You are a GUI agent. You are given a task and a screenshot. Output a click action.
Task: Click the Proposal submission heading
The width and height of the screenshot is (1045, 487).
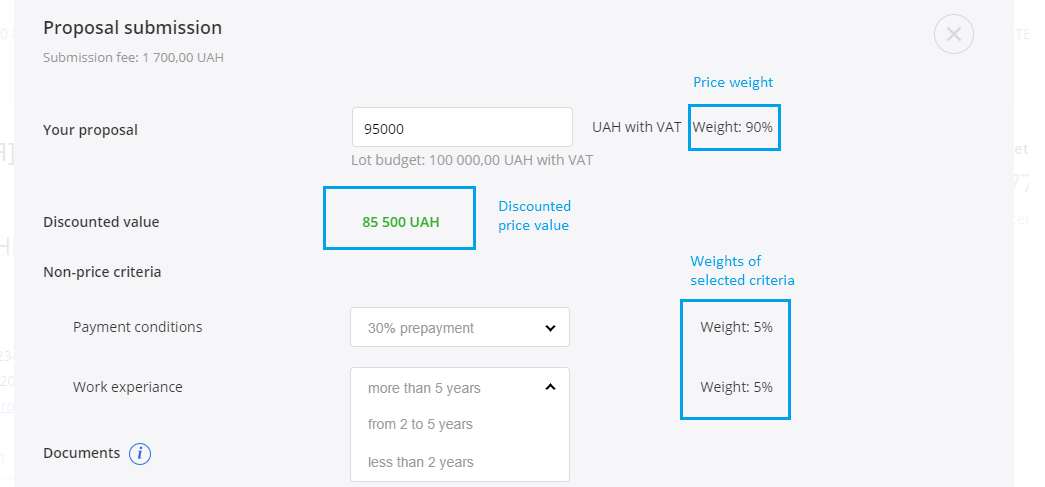pyautogui.click(x=133, y=28)
